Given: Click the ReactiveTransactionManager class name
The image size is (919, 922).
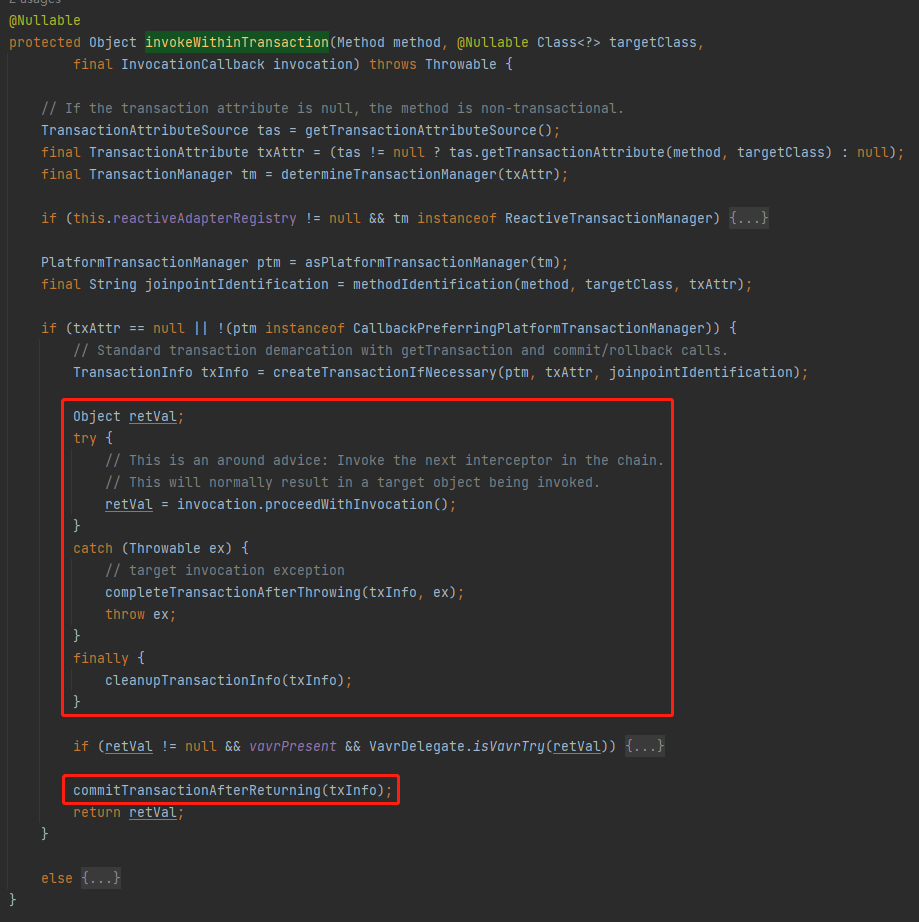Looking at the screenshot, I should [609, 219].
